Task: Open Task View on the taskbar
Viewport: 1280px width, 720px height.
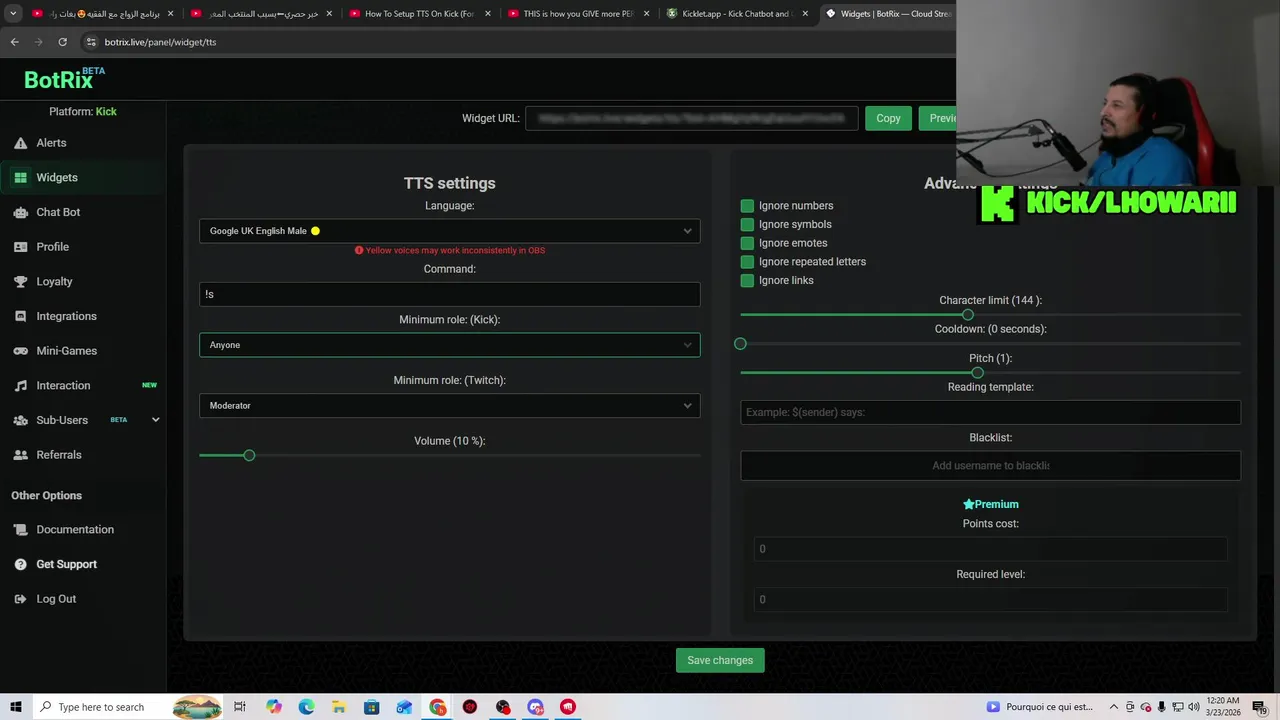Action: pos(240,707)
